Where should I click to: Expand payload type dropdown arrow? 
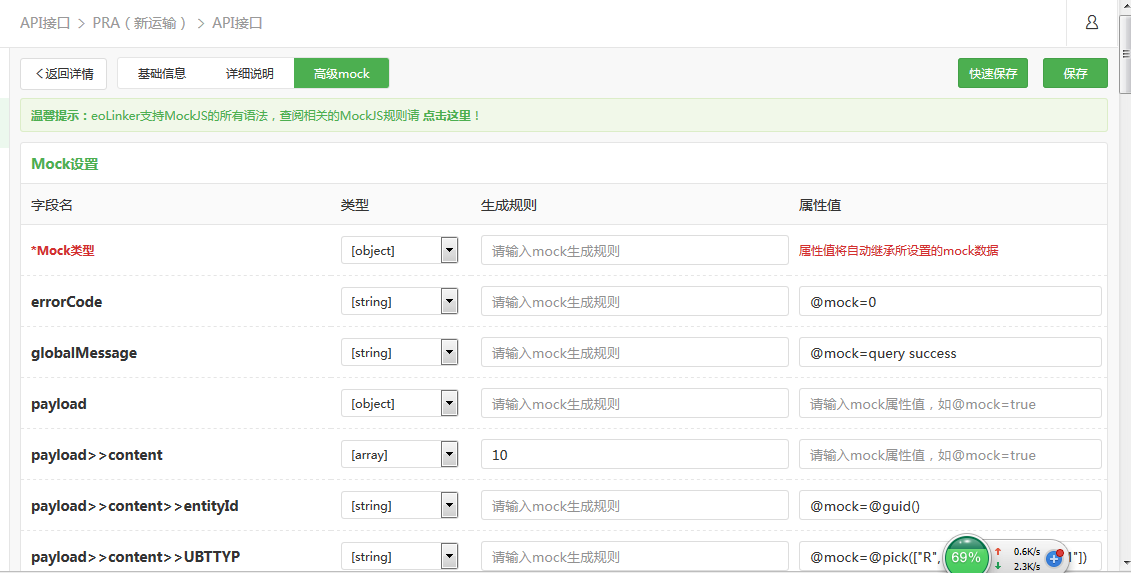449,403
